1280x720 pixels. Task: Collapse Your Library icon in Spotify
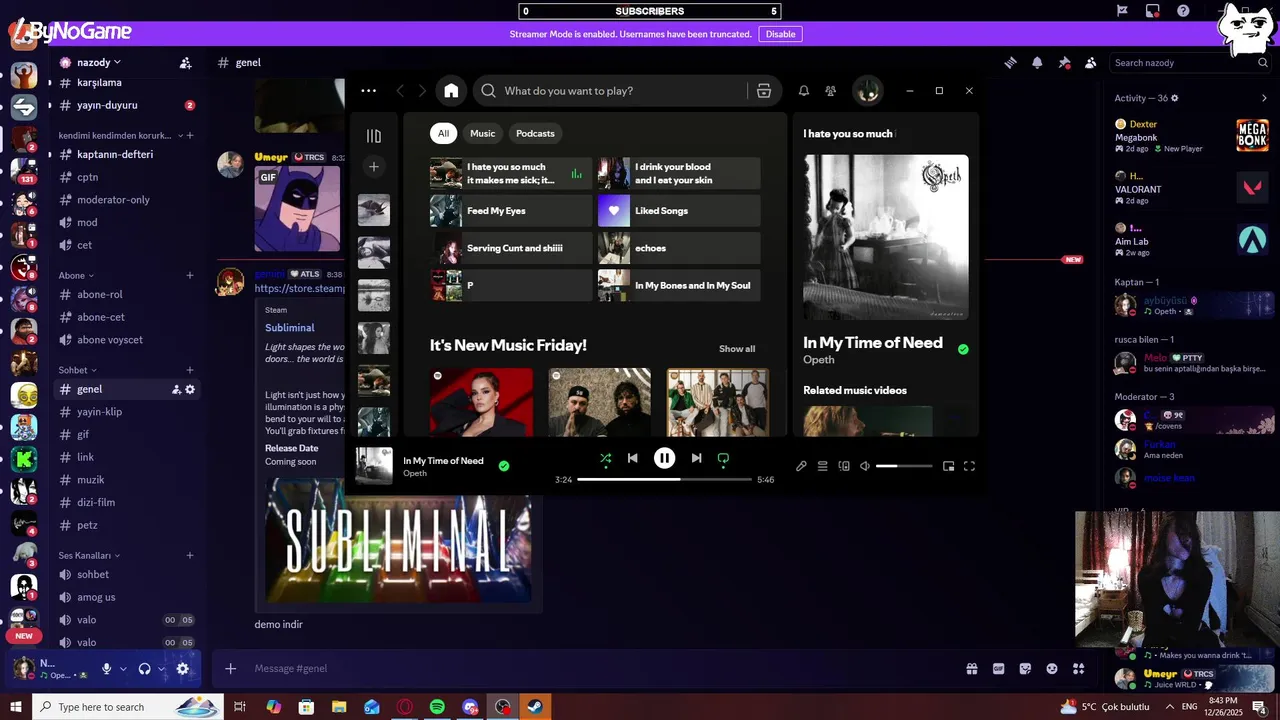374,136
